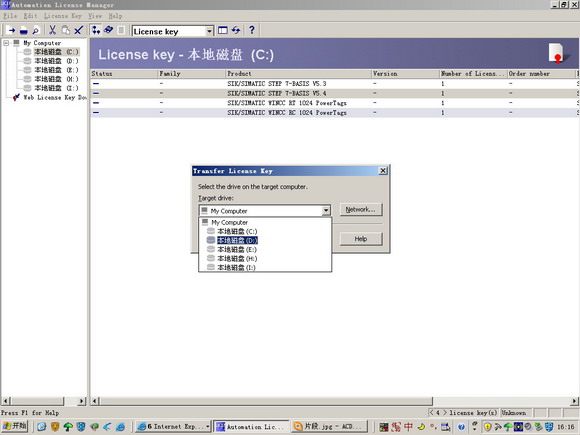
Task: Select the WINCC RT 1024 PowerTags row
Action: coord(334,103)
